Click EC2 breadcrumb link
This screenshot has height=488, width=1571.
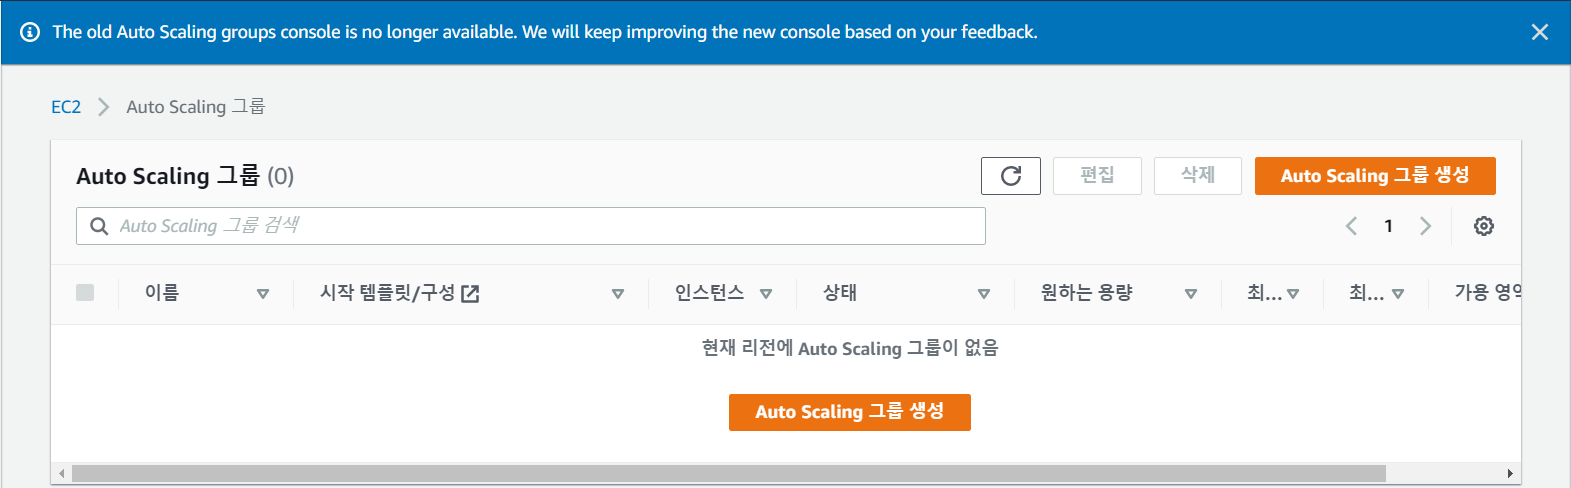click(66, 107)
